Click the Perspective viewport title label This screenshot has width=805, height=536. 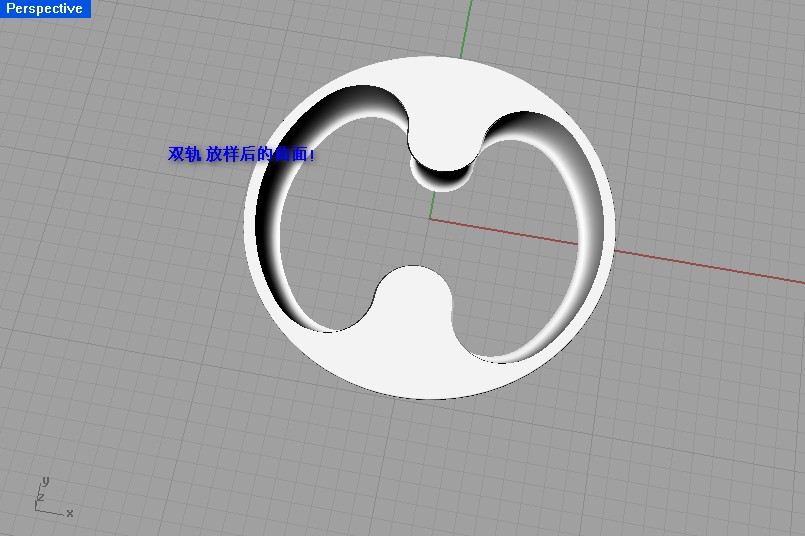tap(45, 9)
